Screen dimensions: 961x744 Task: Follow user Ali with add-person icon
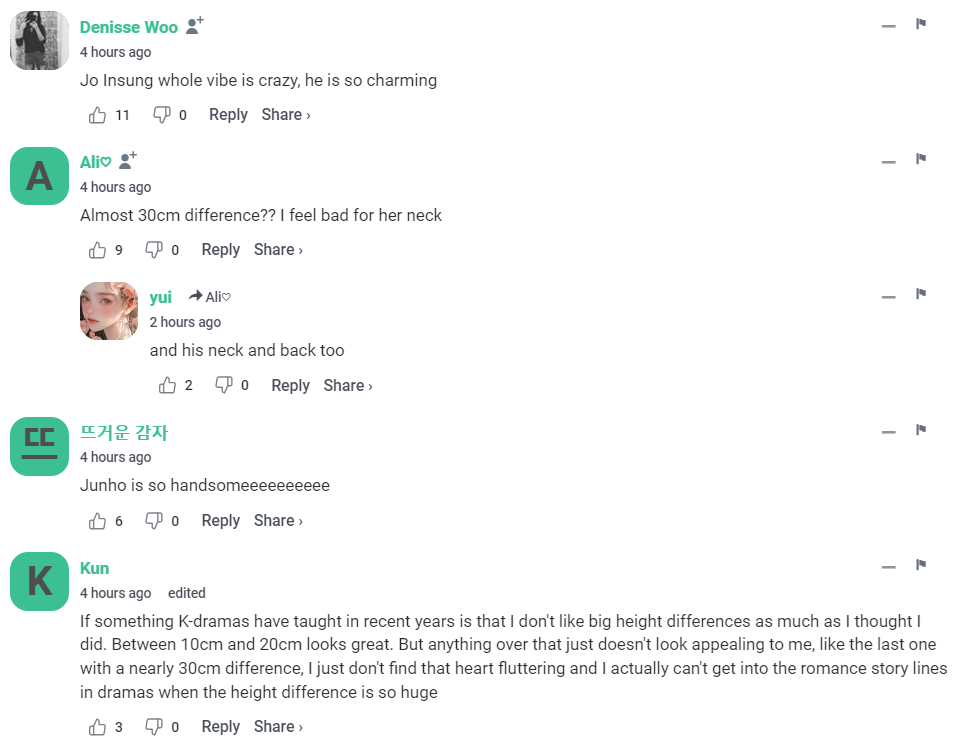point(127,161)
